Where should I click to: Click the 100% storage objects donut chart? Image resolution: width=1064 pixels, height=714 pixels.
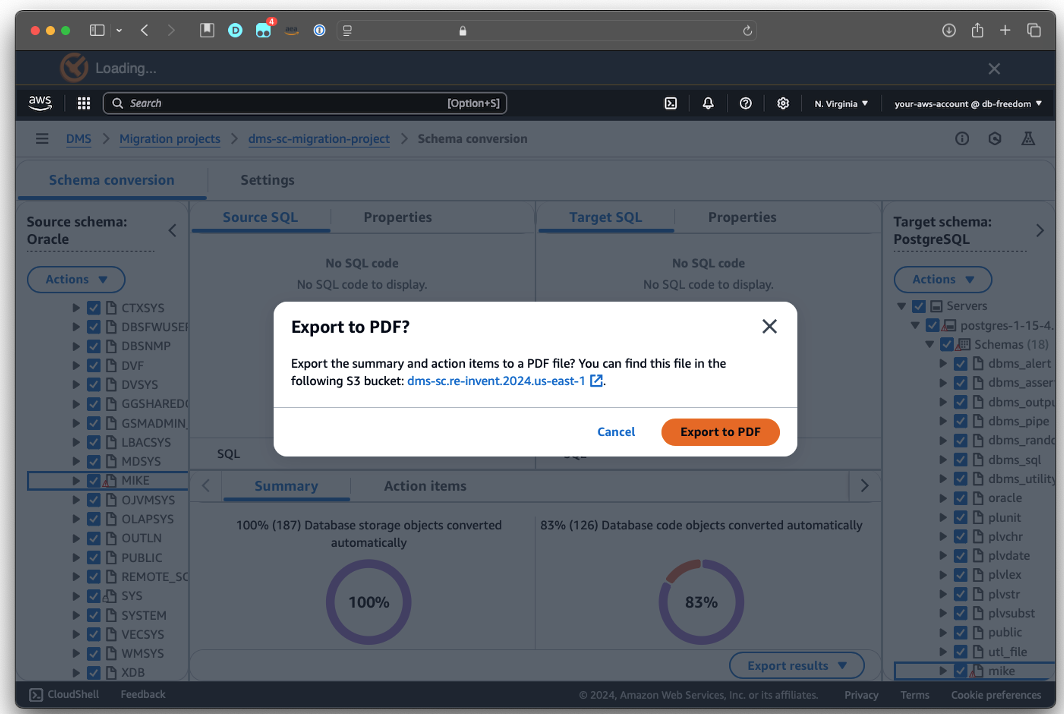click(368, 602)
